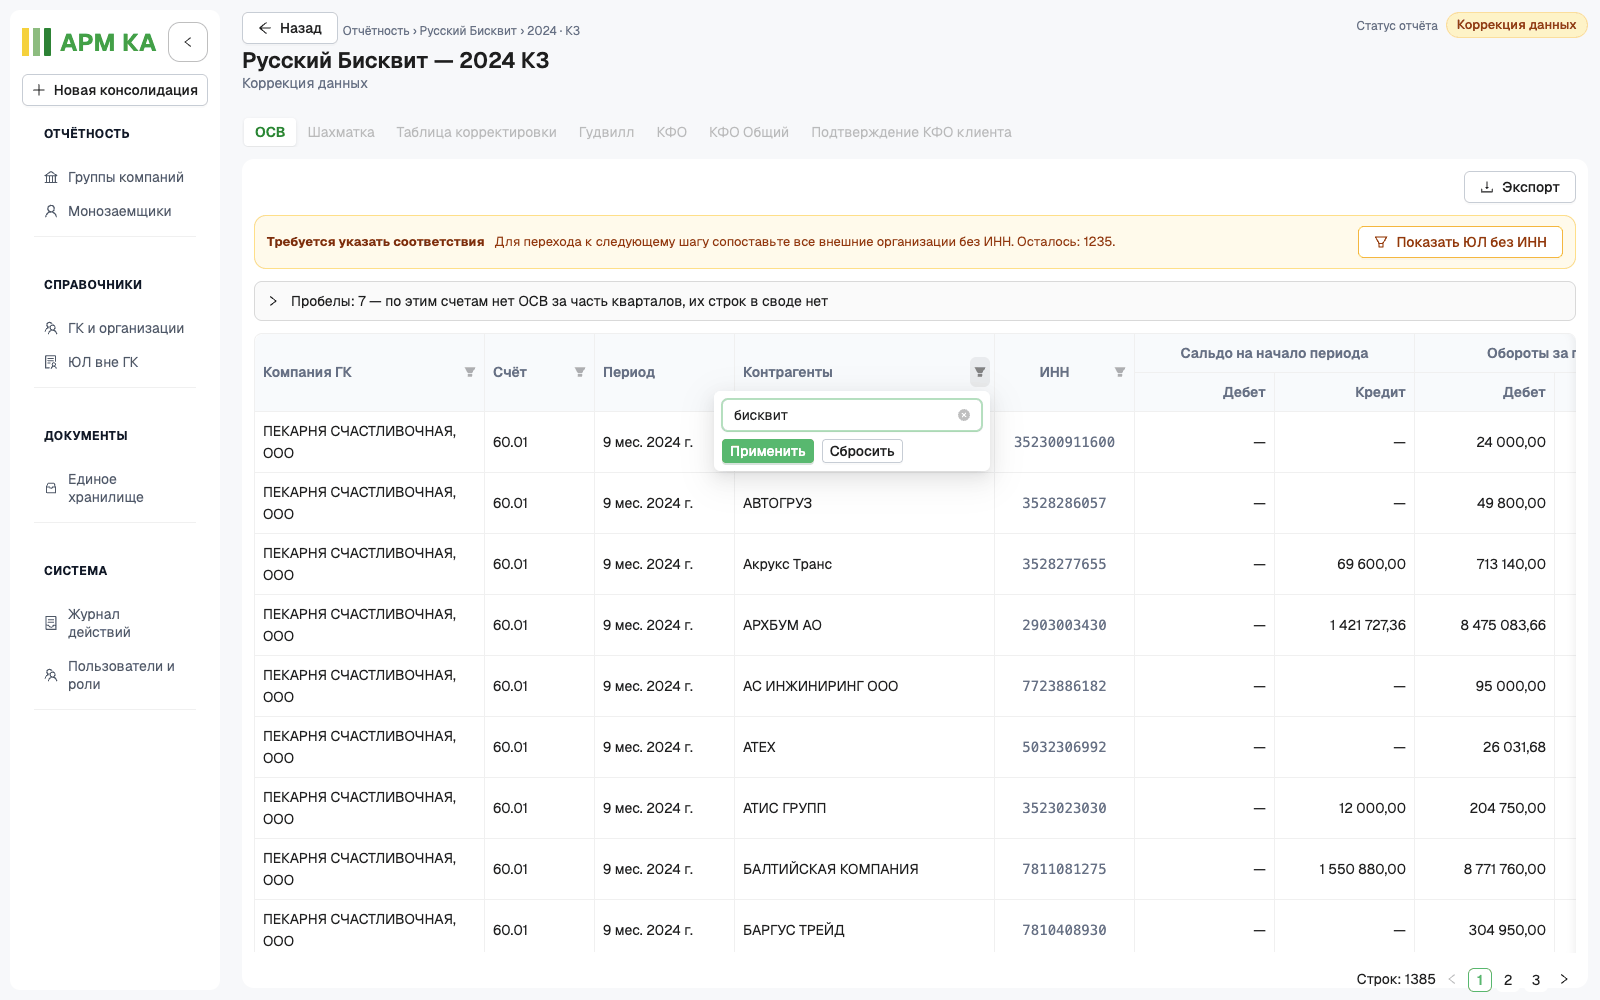The image size is (1600, 1000).
Task: Click the Назад button
Action: [x=290, y=28]
